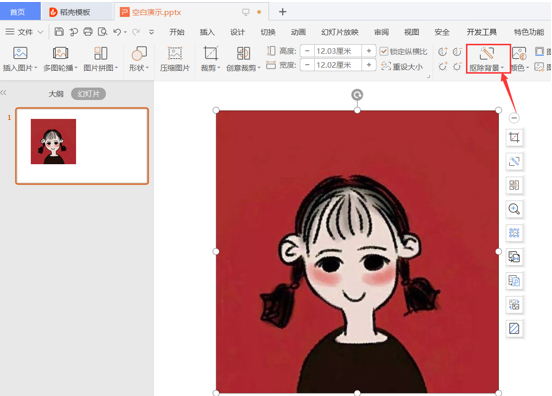Increase the 宽度 width with the plus button
Screen dimensions: 552x396
[x=369, y=65]
